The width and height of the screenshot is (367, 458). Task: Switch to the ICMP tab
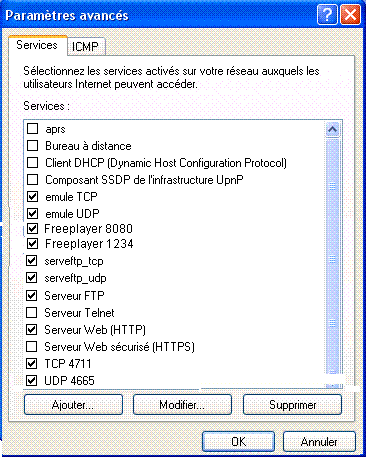(86, 46)
